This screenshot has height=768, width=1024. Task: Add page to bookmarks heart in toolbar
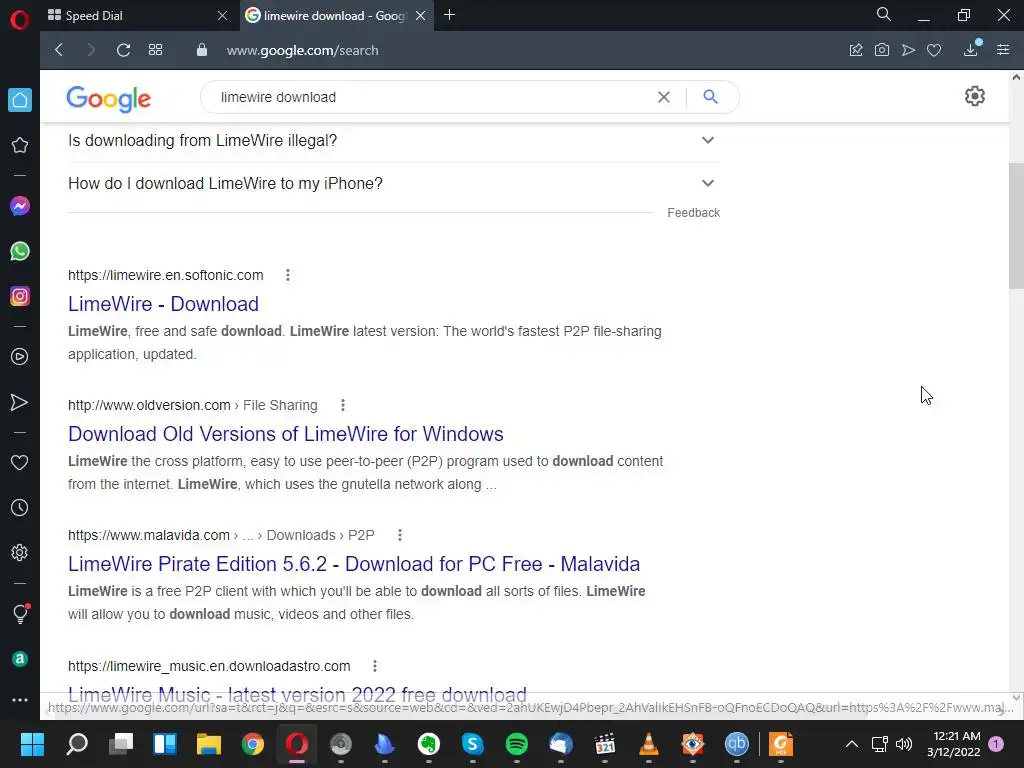934,50
